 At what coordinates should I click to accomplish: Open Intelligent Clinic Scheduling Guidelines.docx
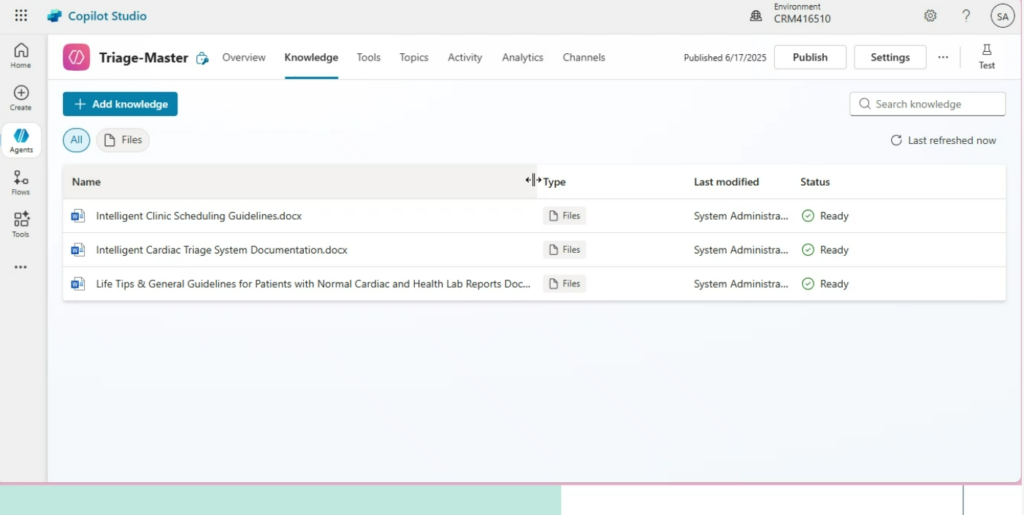click(199, 216)
